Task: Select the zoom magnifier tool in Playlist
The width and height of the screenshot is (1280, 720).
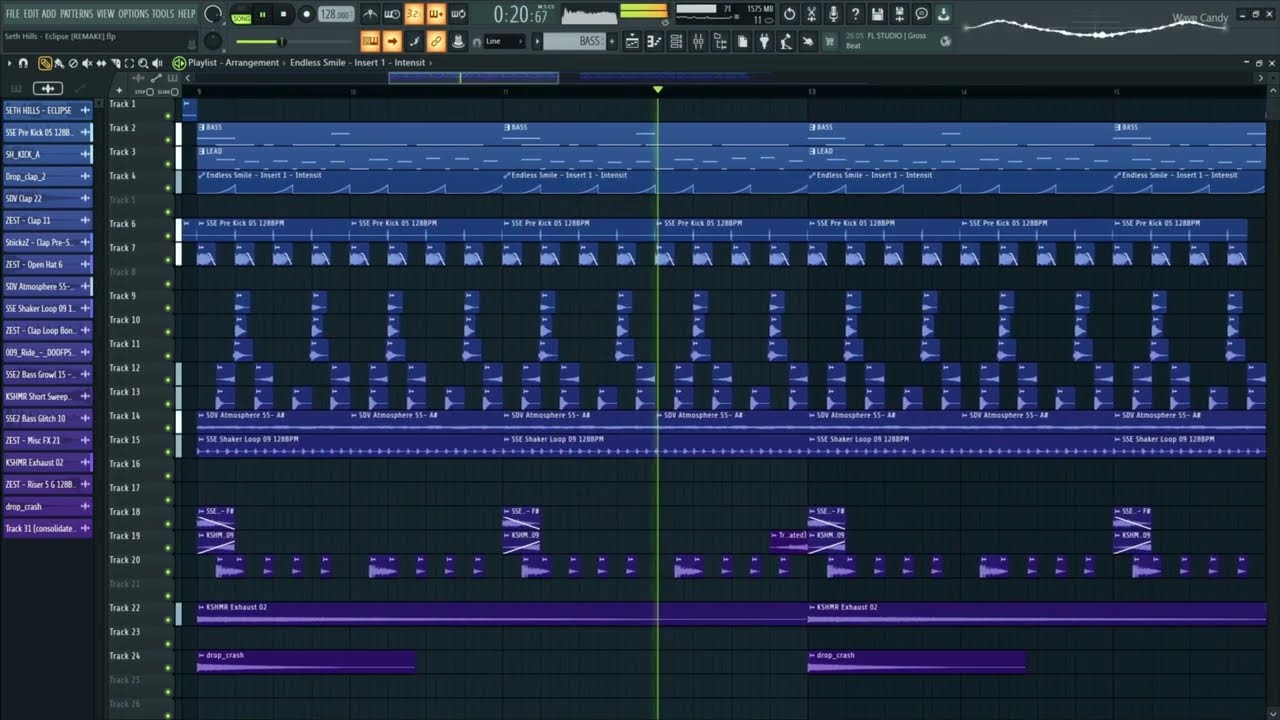Action: (x=143, y=63)
